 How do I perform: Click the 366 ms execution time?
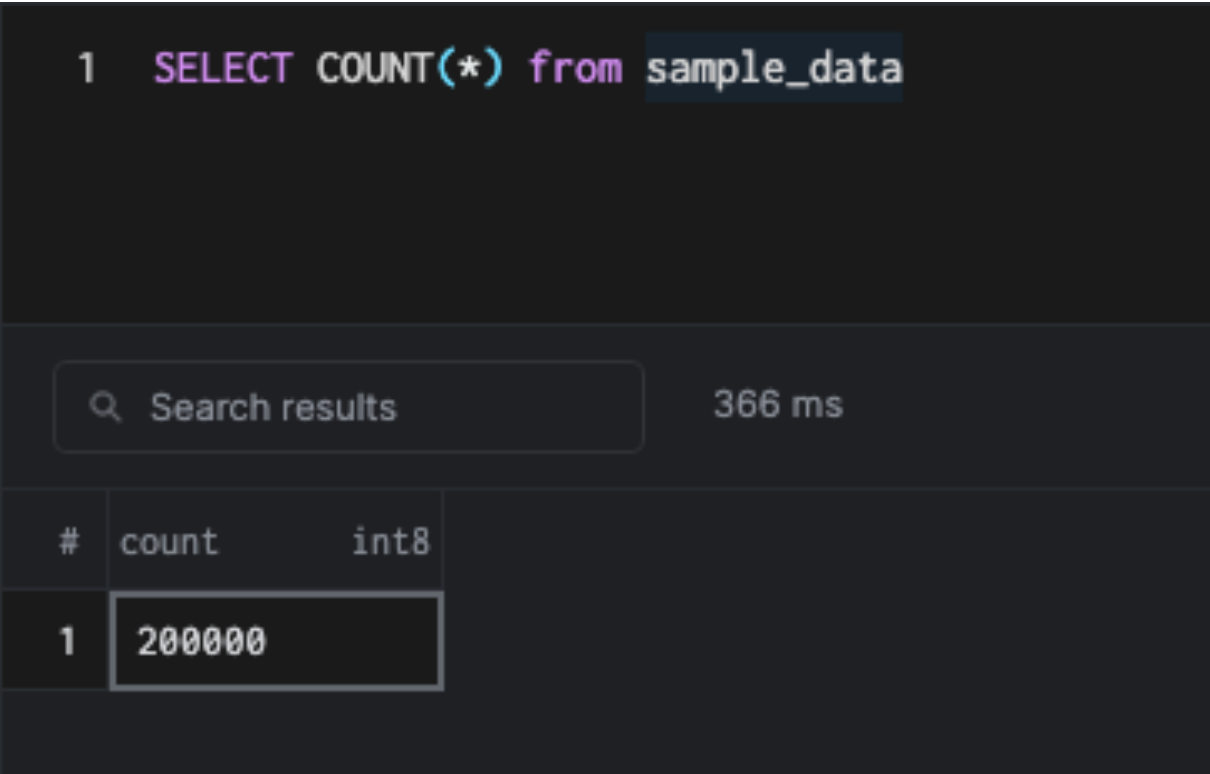click(778, 405)
